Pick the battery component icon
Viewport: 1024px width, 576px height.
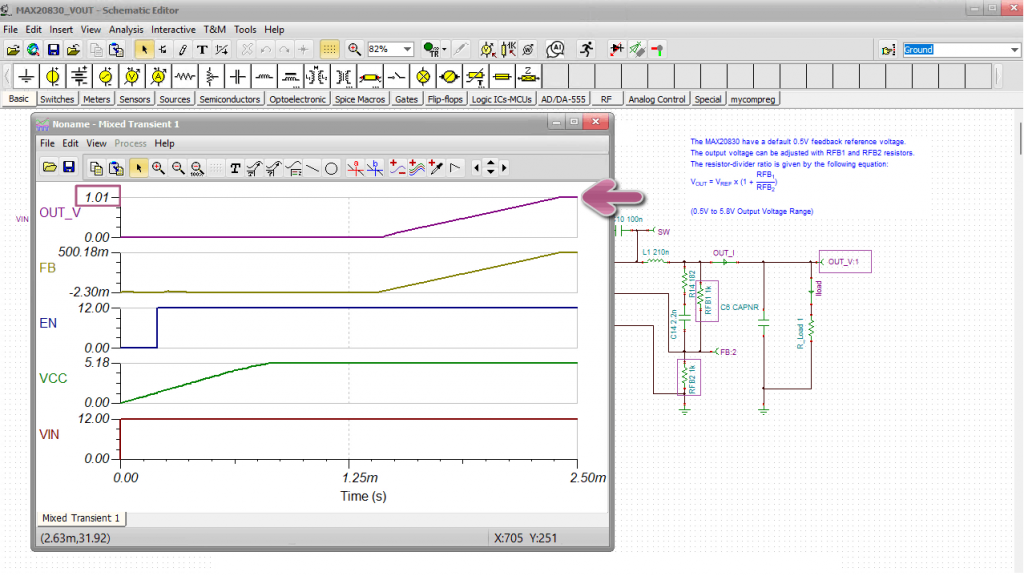click(79, 76)
